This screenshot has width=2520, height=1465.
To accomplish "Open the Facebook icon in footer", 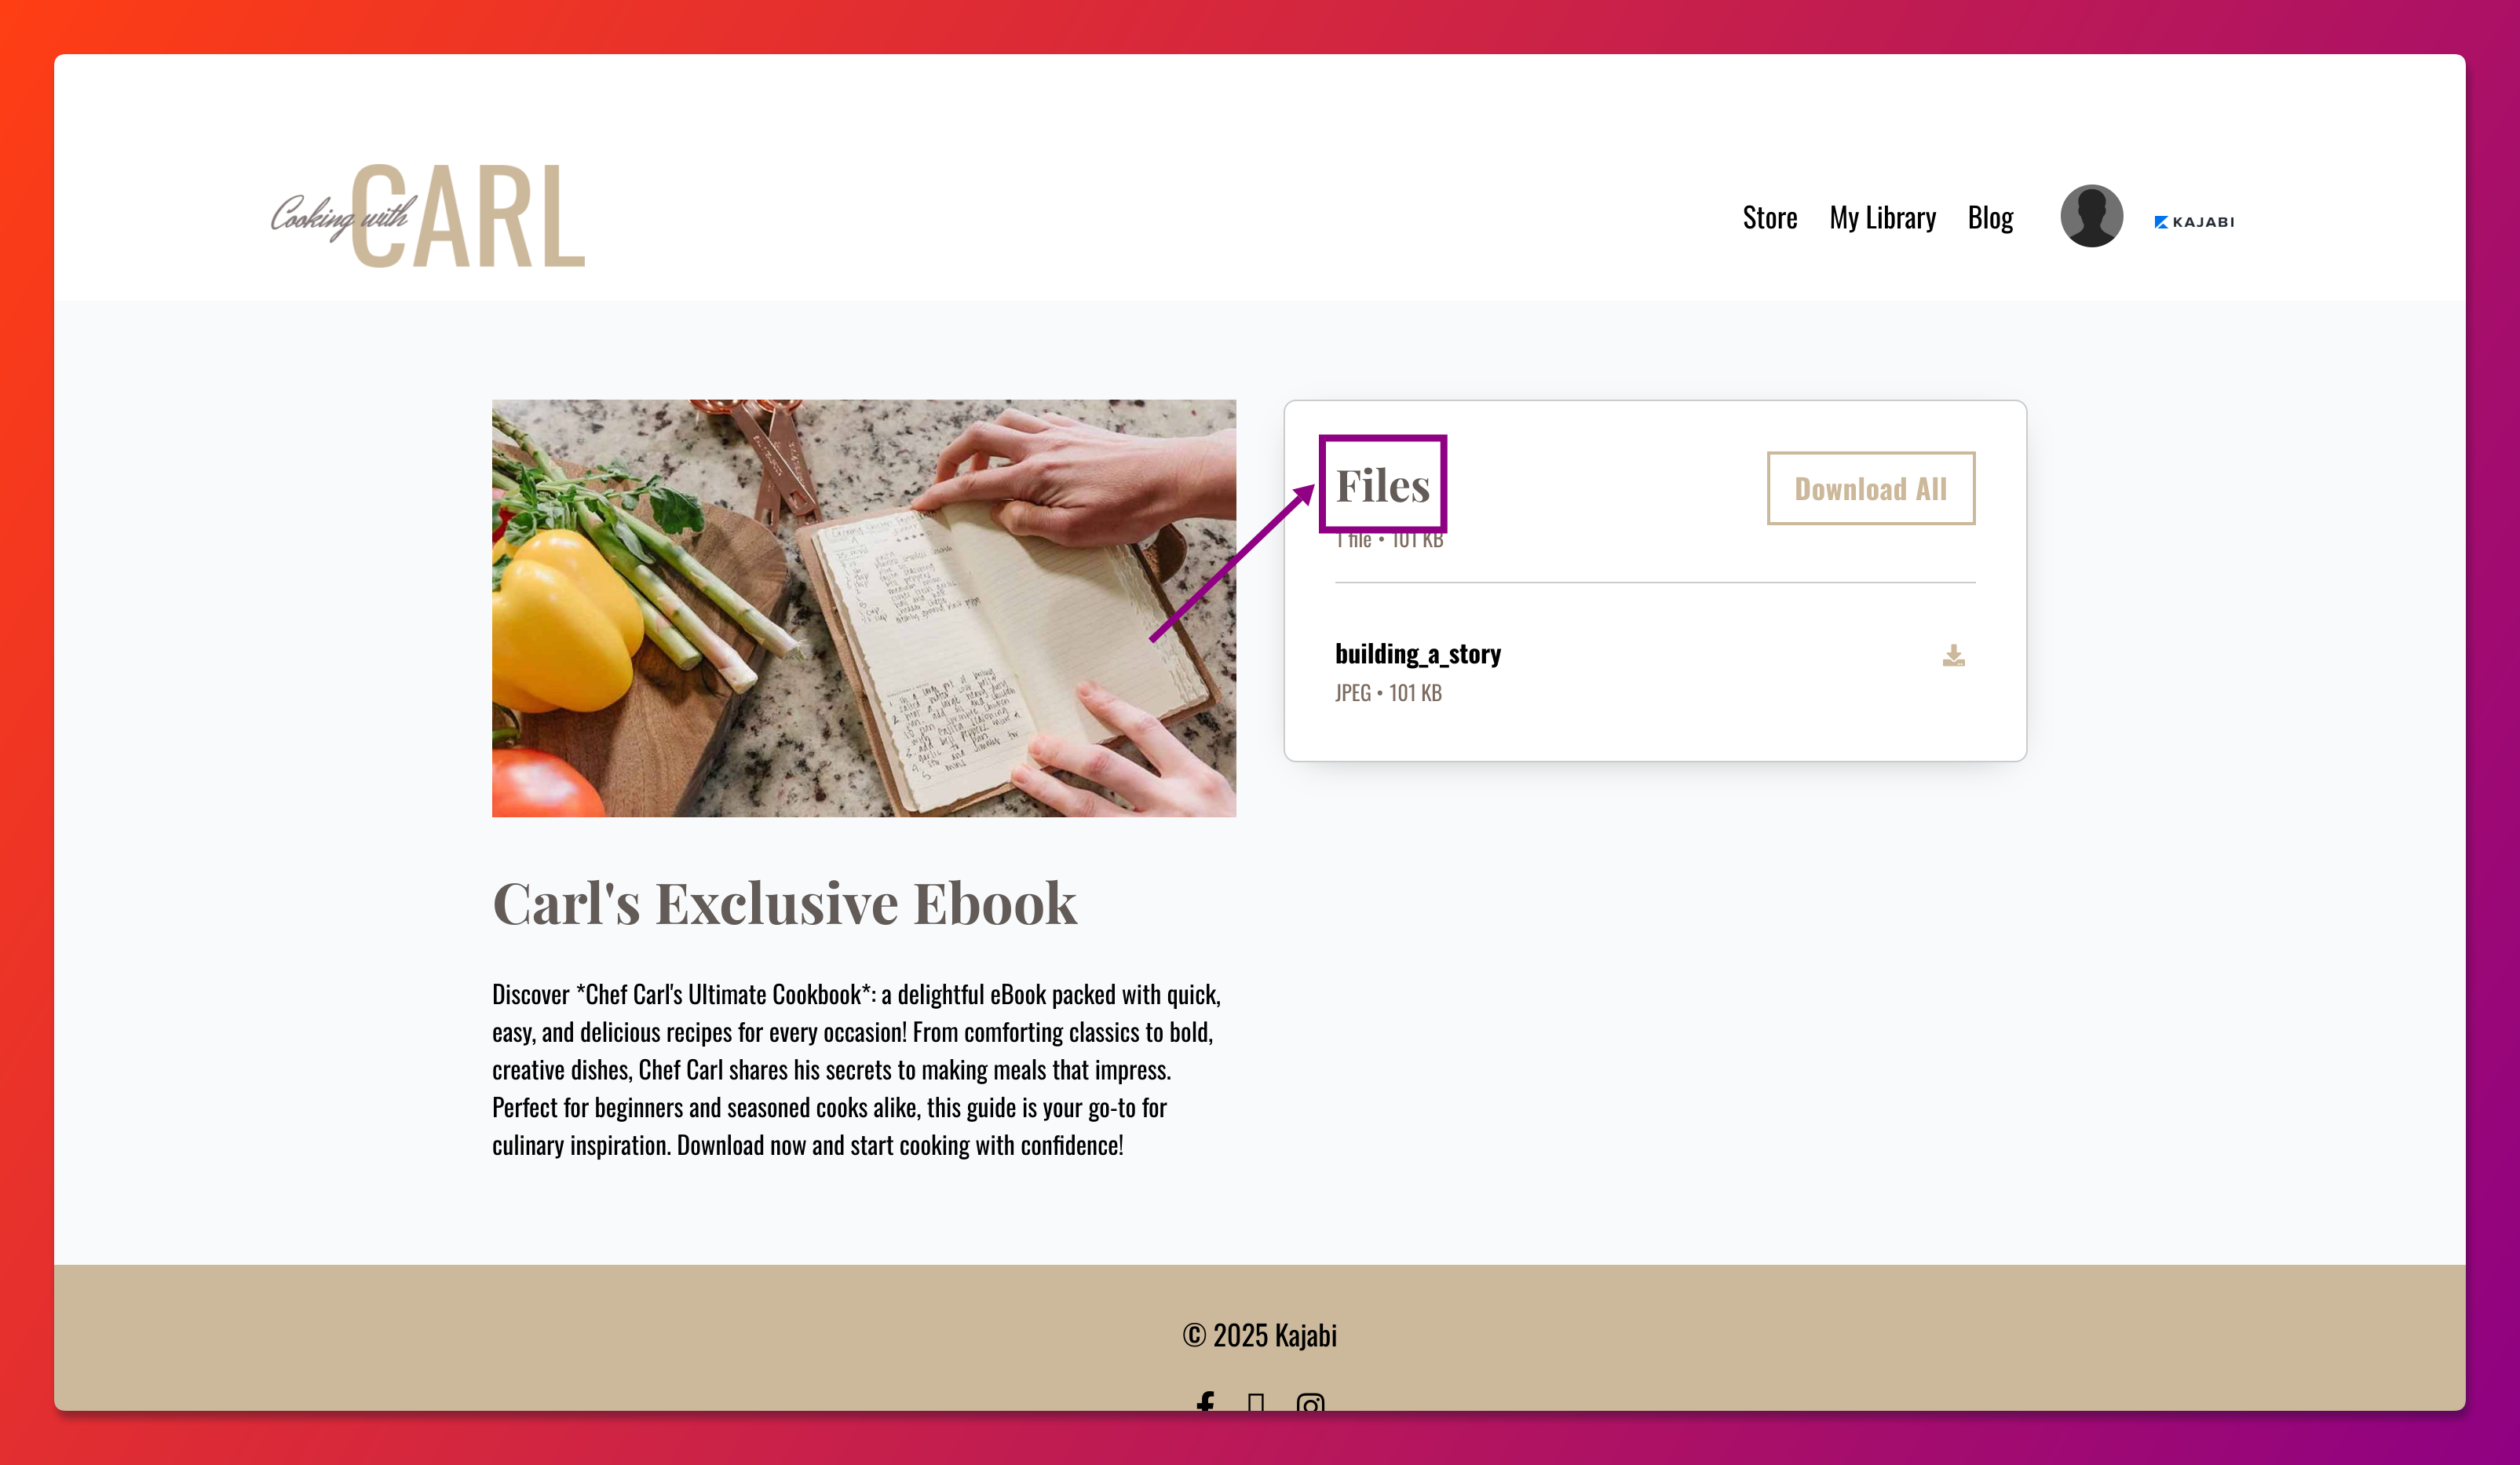I will pos(1205,1402).
